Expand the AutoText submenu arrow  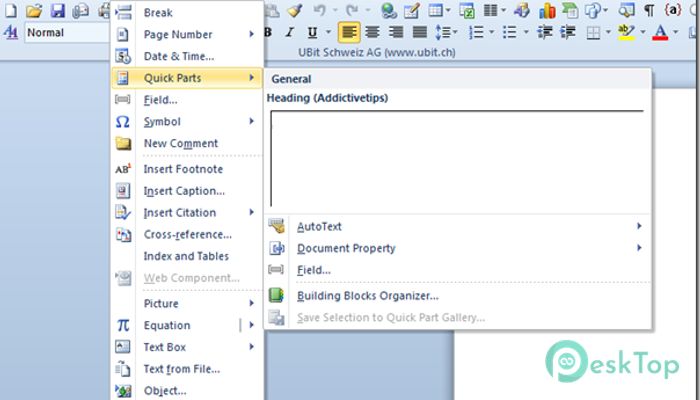click(639, 226)
